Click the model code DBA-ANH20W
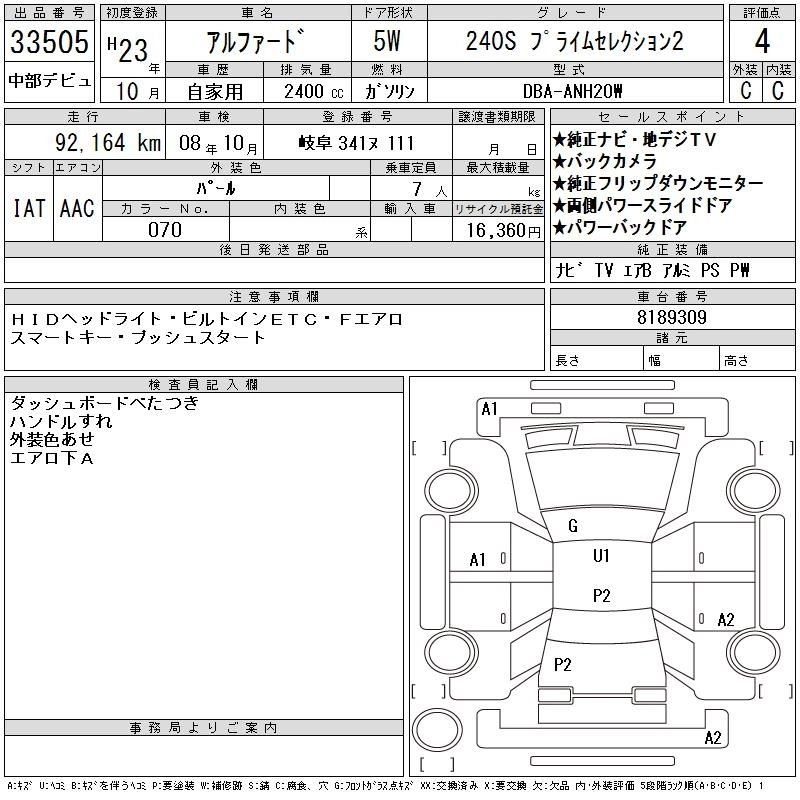 [x=573, y=91]
